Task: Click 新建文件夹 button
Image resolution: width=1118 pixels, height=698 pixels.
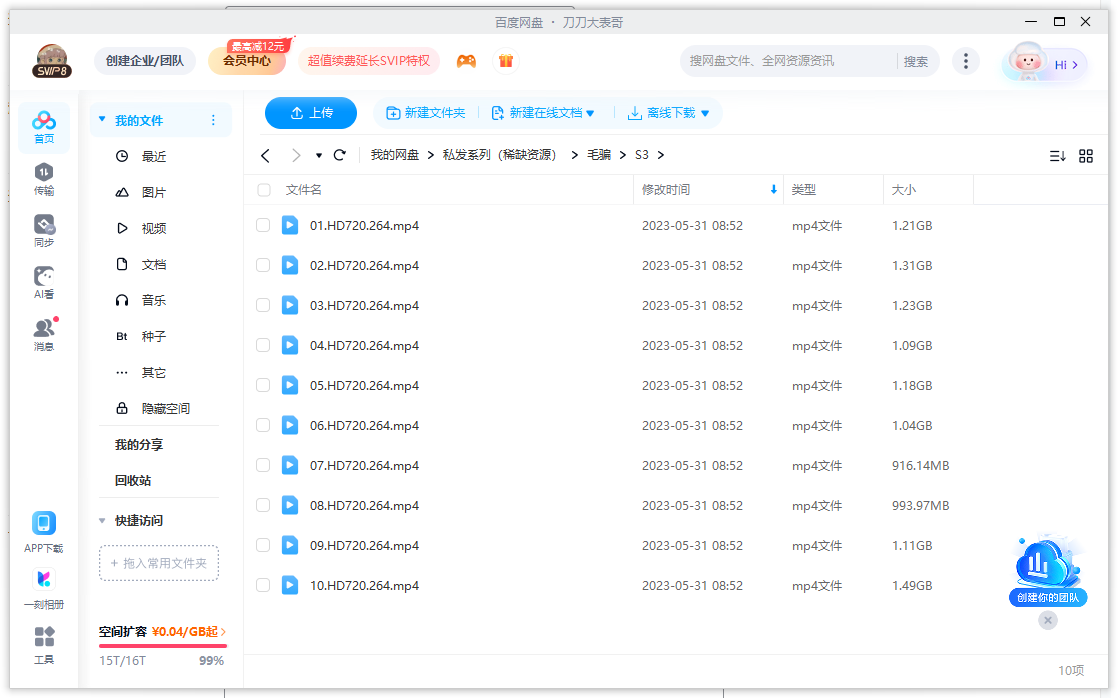Action: (x=426, y=113)
